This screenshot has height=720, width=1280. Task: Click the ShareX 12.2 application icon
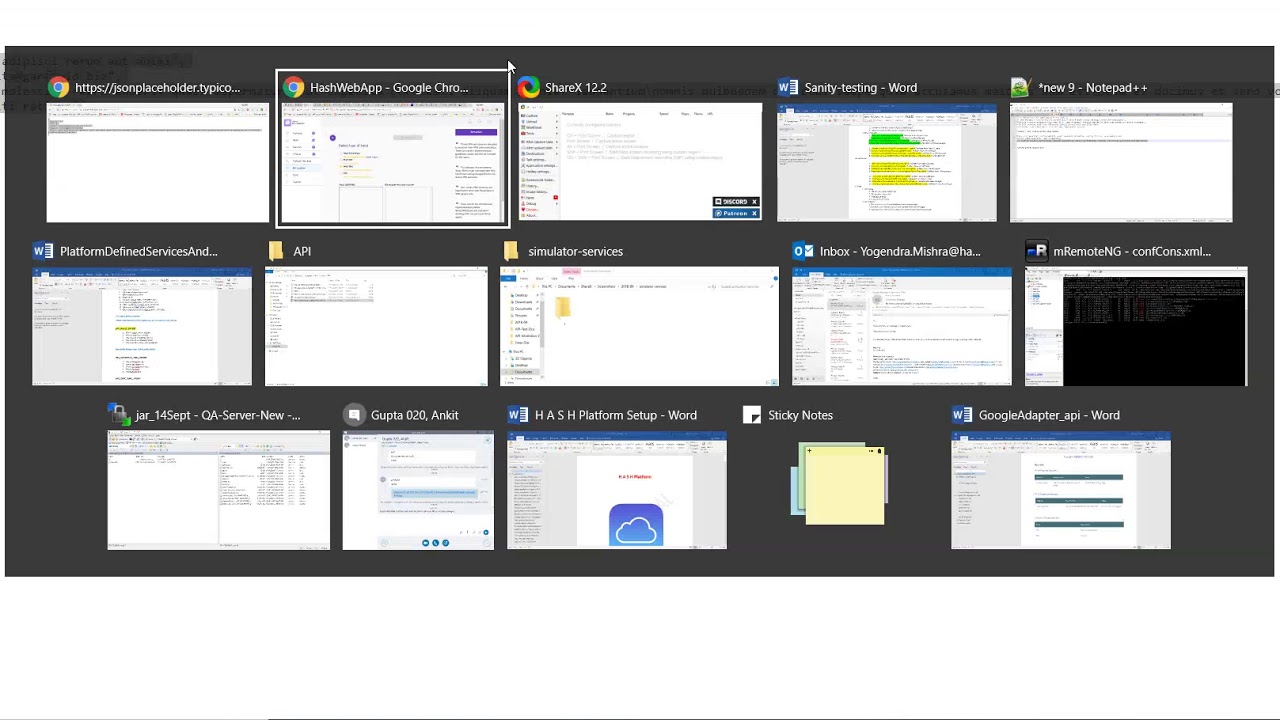pyautogui.click(x=529, y=88)
